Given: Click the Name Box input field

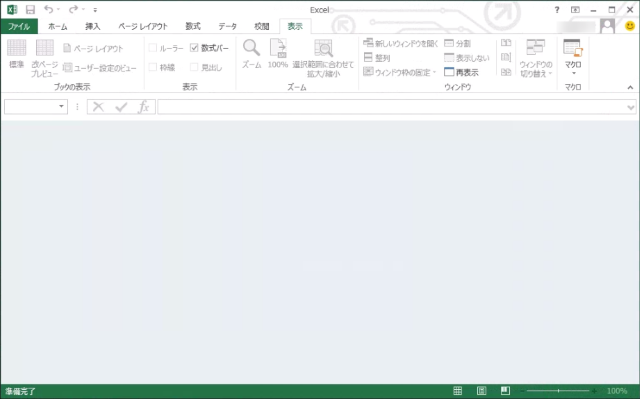Looking at the screenshot, I should 30,107.
